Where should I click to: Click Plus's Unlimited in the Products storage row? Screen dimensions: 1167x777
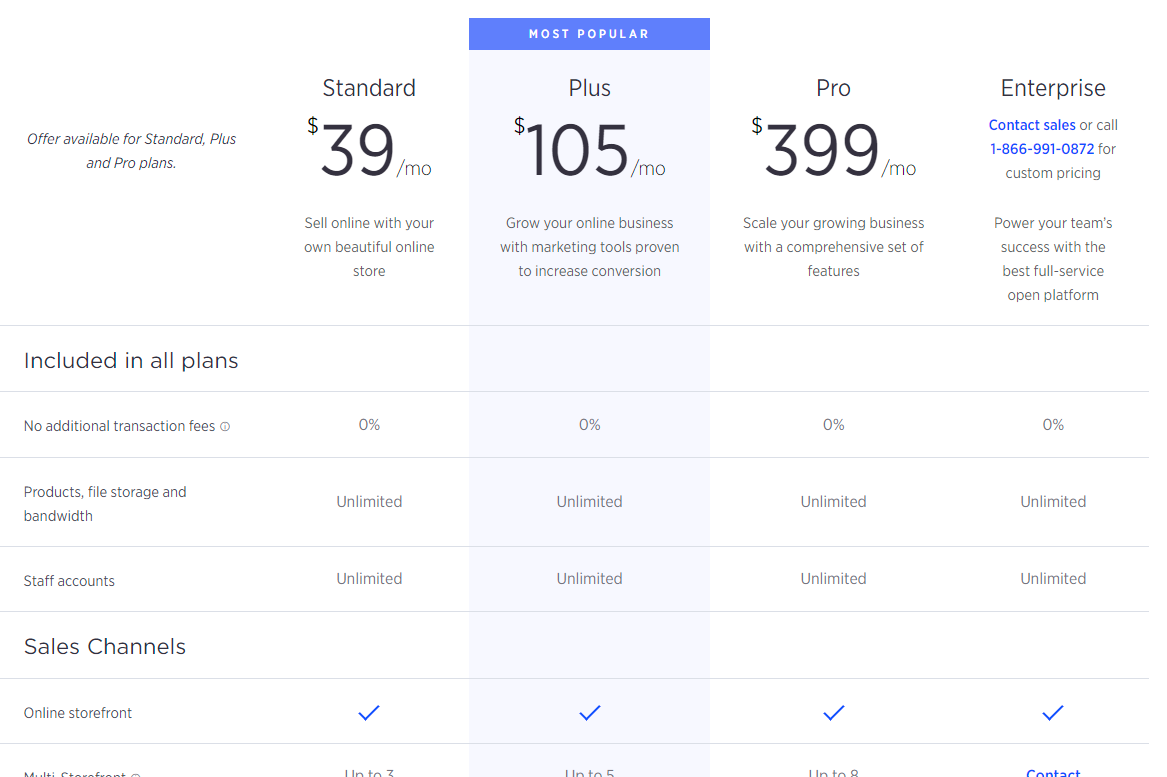589,502
